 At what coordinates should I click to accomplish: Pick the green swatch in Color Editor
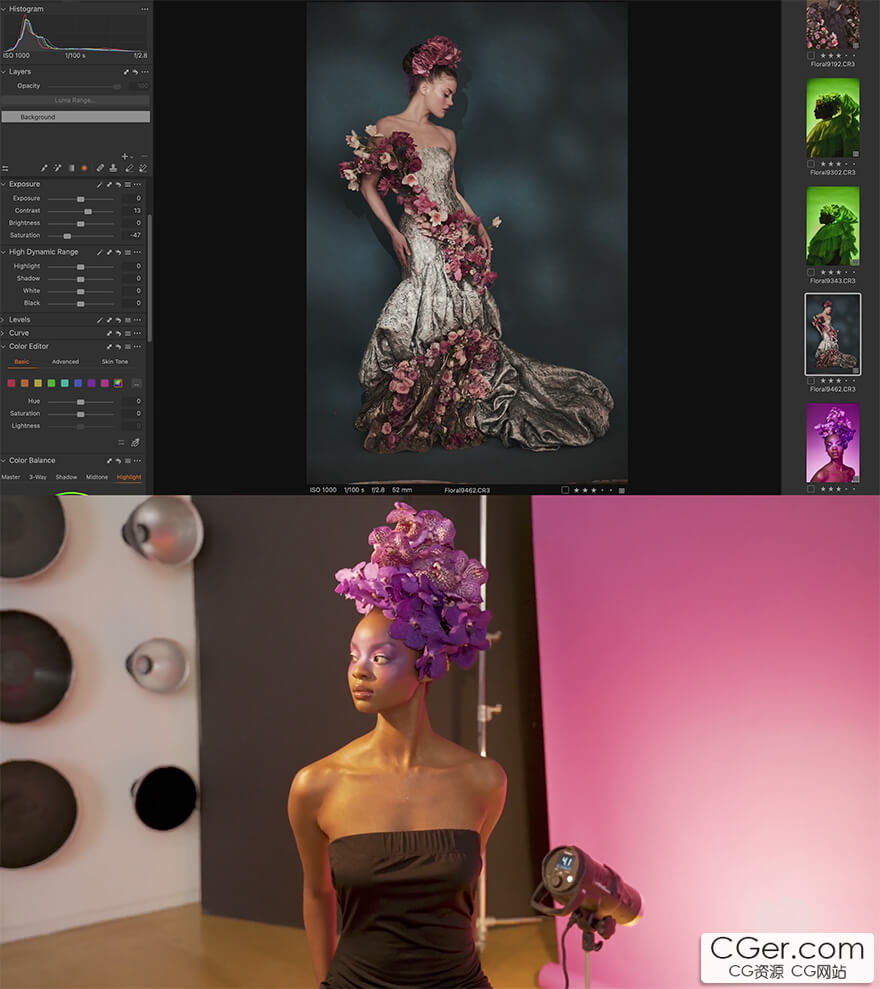click(51, 383)
